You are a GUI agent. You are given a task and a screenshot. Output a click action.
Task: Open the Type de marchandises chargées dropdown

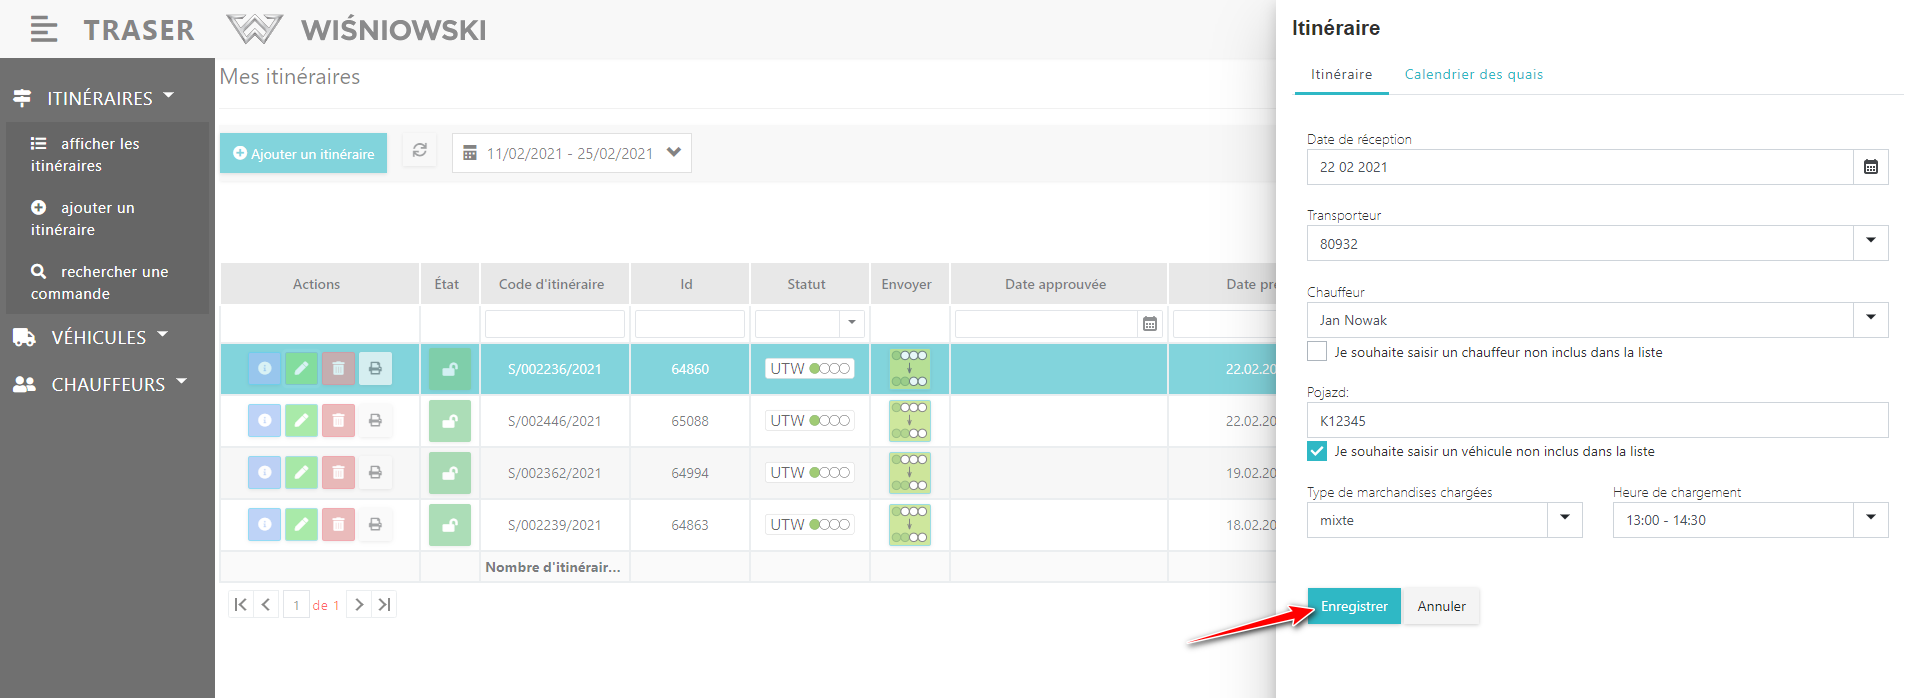coord(1564,520)
